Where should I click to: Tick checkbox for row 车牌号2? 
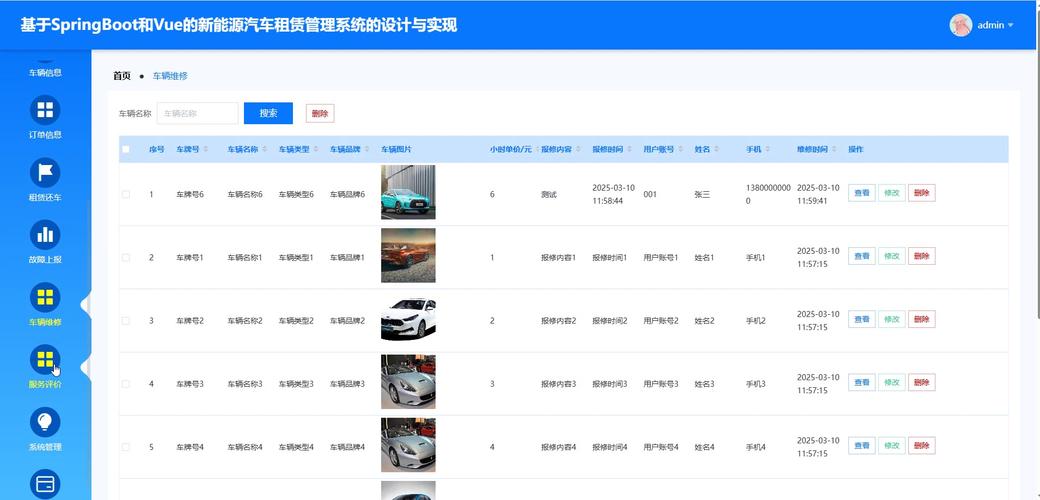(126, 320)
